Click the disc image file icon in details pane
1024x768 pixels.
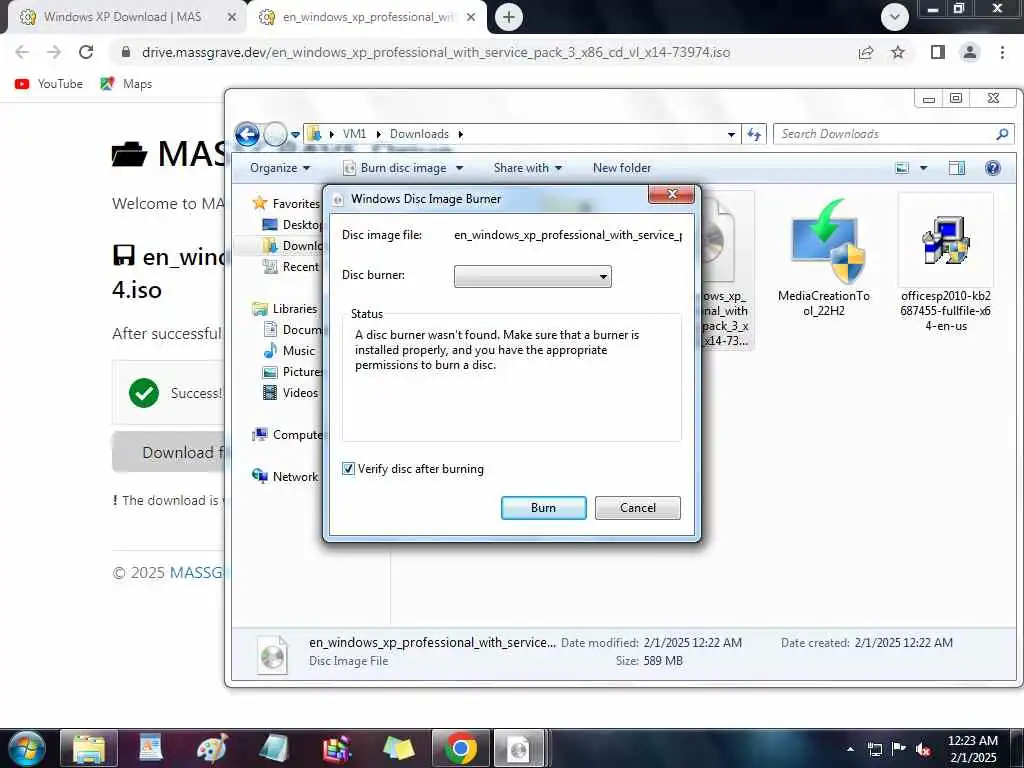tap(272, 655)
